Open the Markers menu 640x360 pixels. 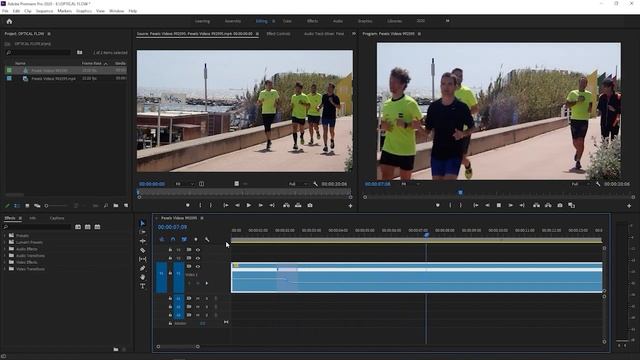click(x=64, y=11)
